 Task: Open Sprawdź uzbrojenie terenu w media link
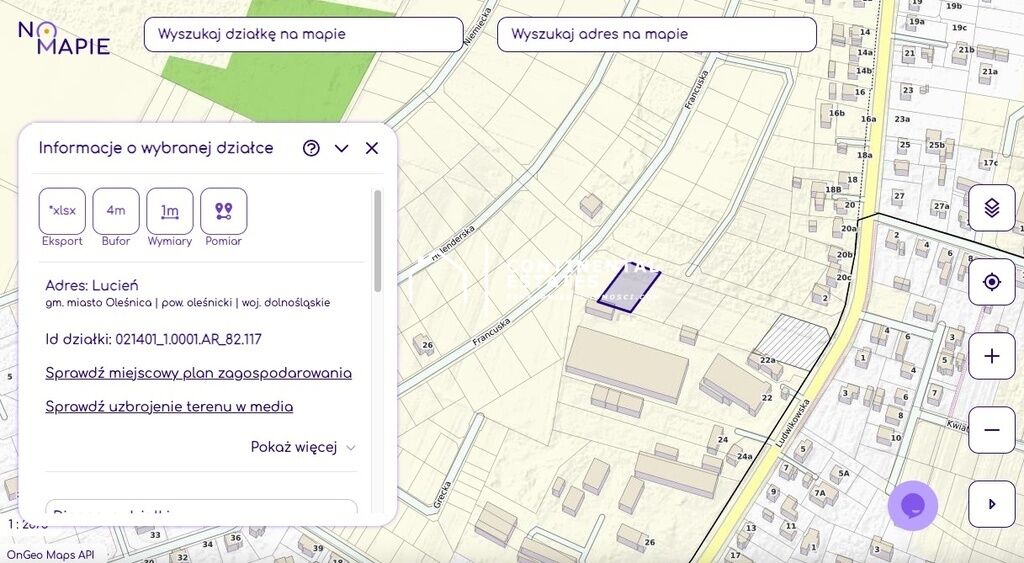coord(169,407)
